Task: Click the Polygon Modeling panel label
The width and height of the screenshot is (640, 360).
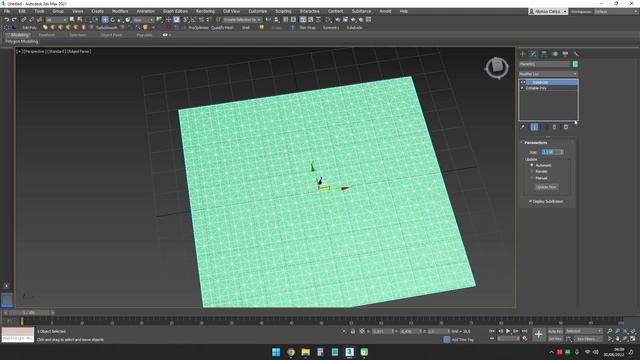Action: point(22,41)
